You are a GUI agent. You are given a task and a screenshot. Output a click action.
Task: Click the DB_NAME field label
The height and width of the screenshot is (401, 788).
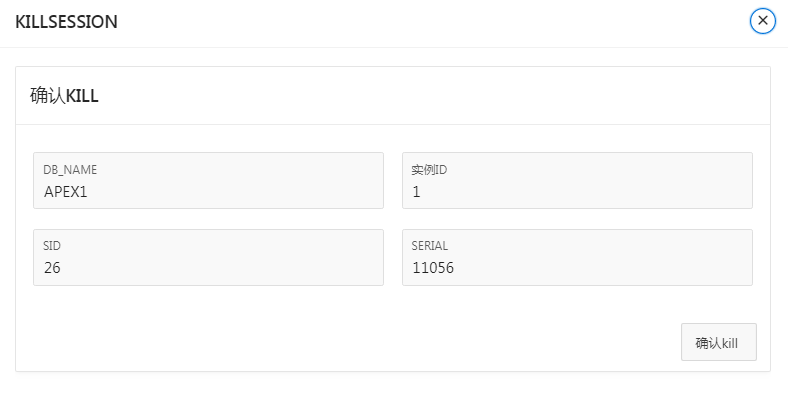70,170
